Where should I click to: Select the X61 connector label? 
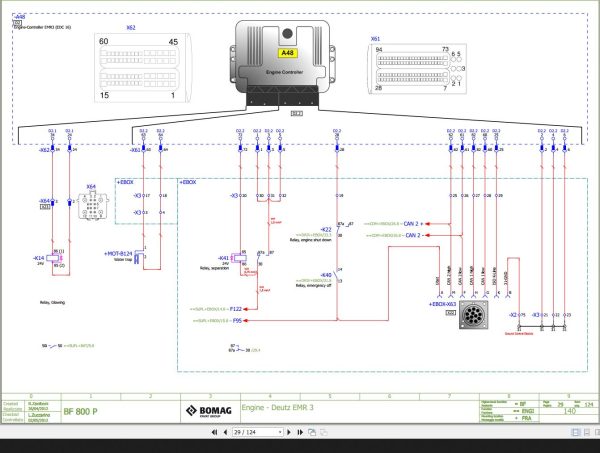coord(375,39)
